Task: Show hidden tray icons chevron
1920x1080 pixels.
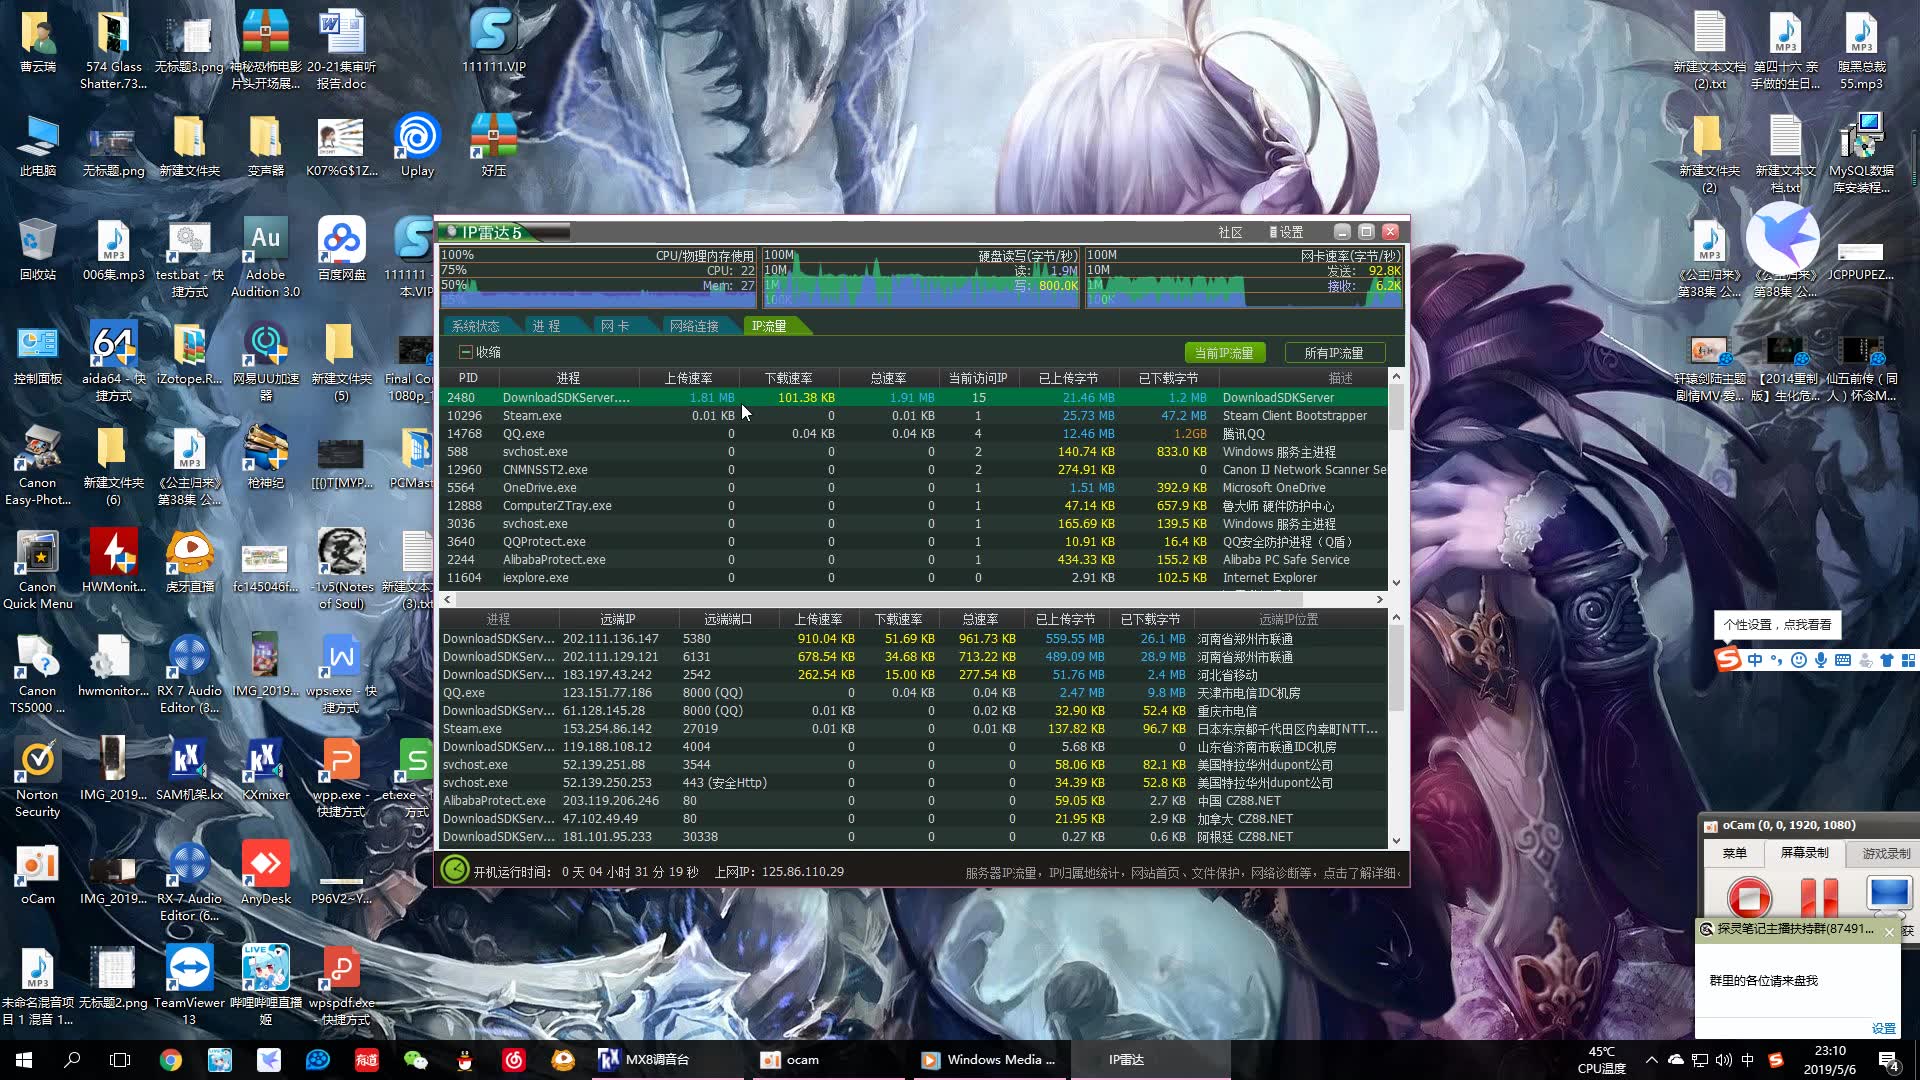Action: 1651,1060
